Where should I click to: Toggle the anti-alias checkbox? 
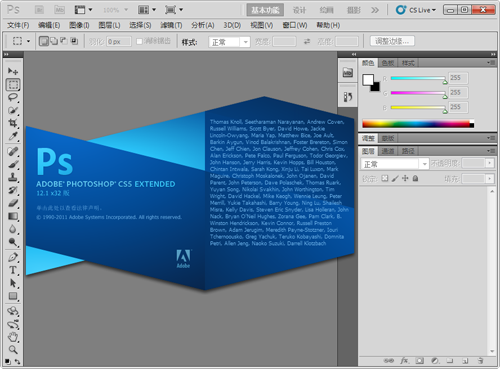139,41
